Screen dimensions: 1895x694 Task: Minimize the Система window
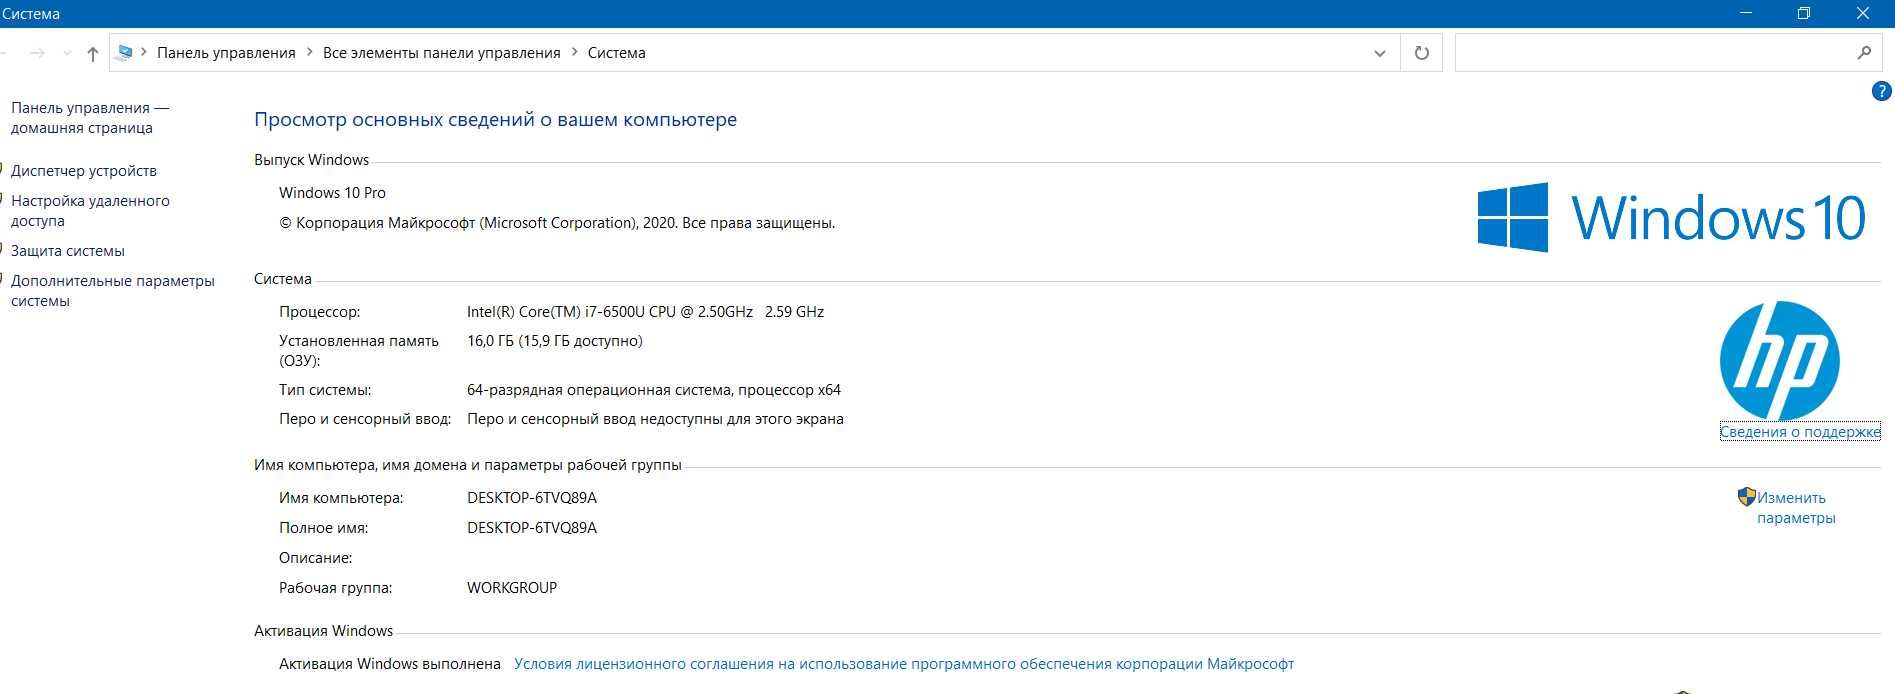click(x=1746, y=13)
